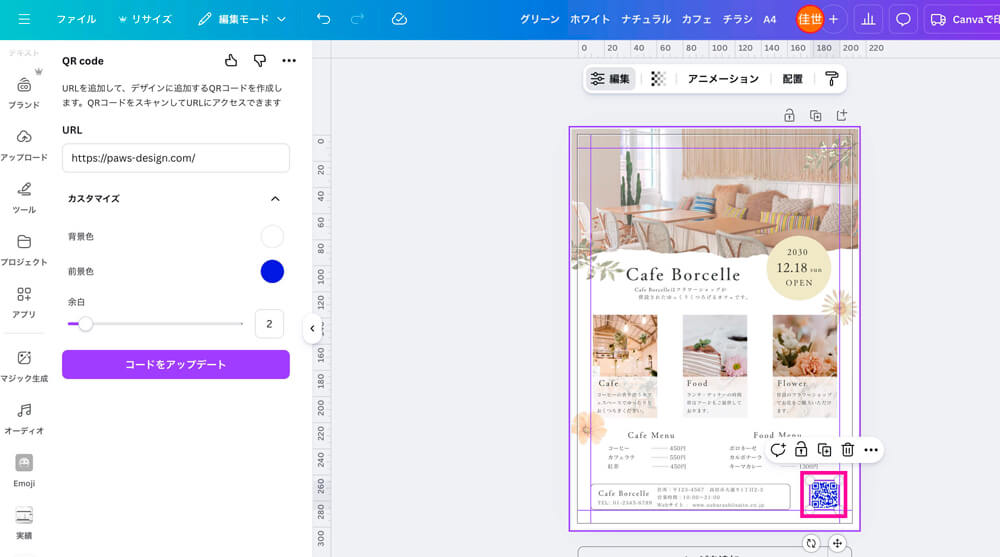Click the thumbs up icon in QR code panel

point(231,61)
